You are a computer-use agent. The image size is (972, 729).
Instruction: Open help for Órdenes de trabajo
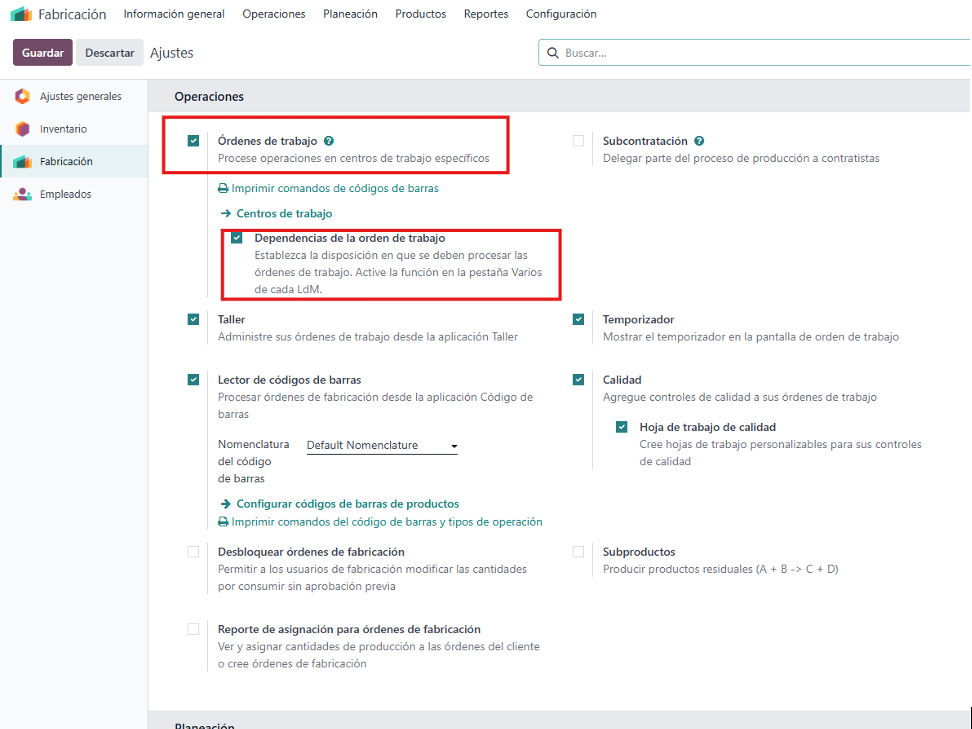coord(329,141)
